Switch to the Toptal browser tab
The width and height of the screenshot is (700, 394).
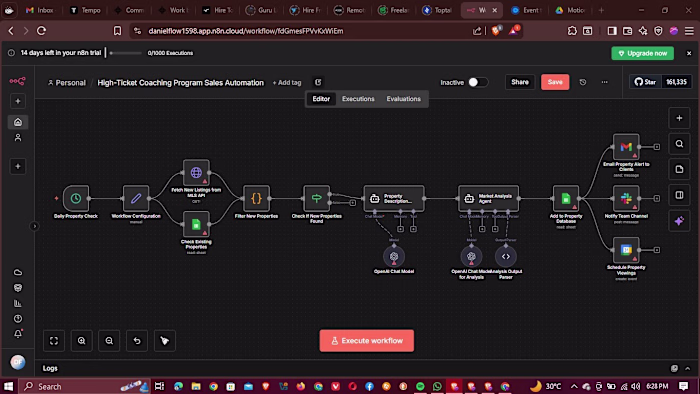438,10
